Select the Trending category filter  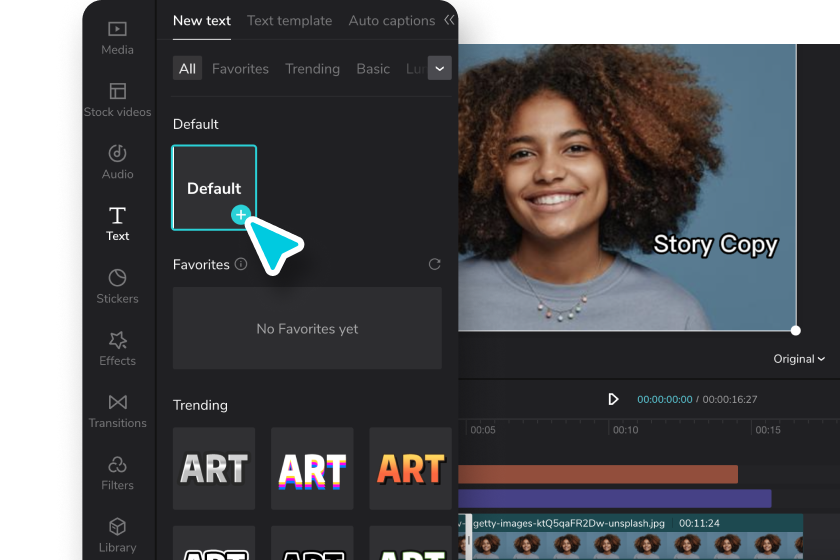click(312, 69)
